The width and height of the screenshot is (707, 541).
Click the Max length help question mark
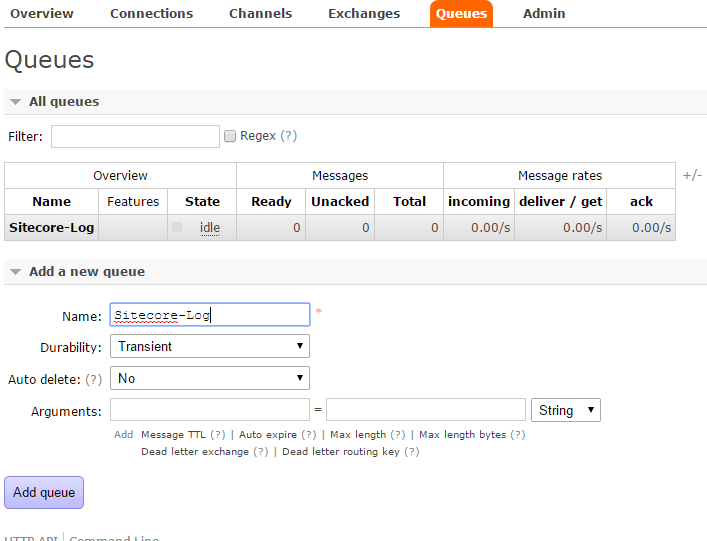[398, 435]
